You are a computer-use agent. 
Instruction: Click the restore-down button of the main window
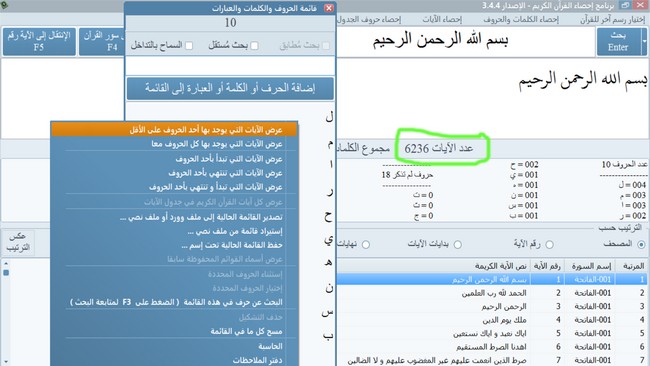point(625,5)
